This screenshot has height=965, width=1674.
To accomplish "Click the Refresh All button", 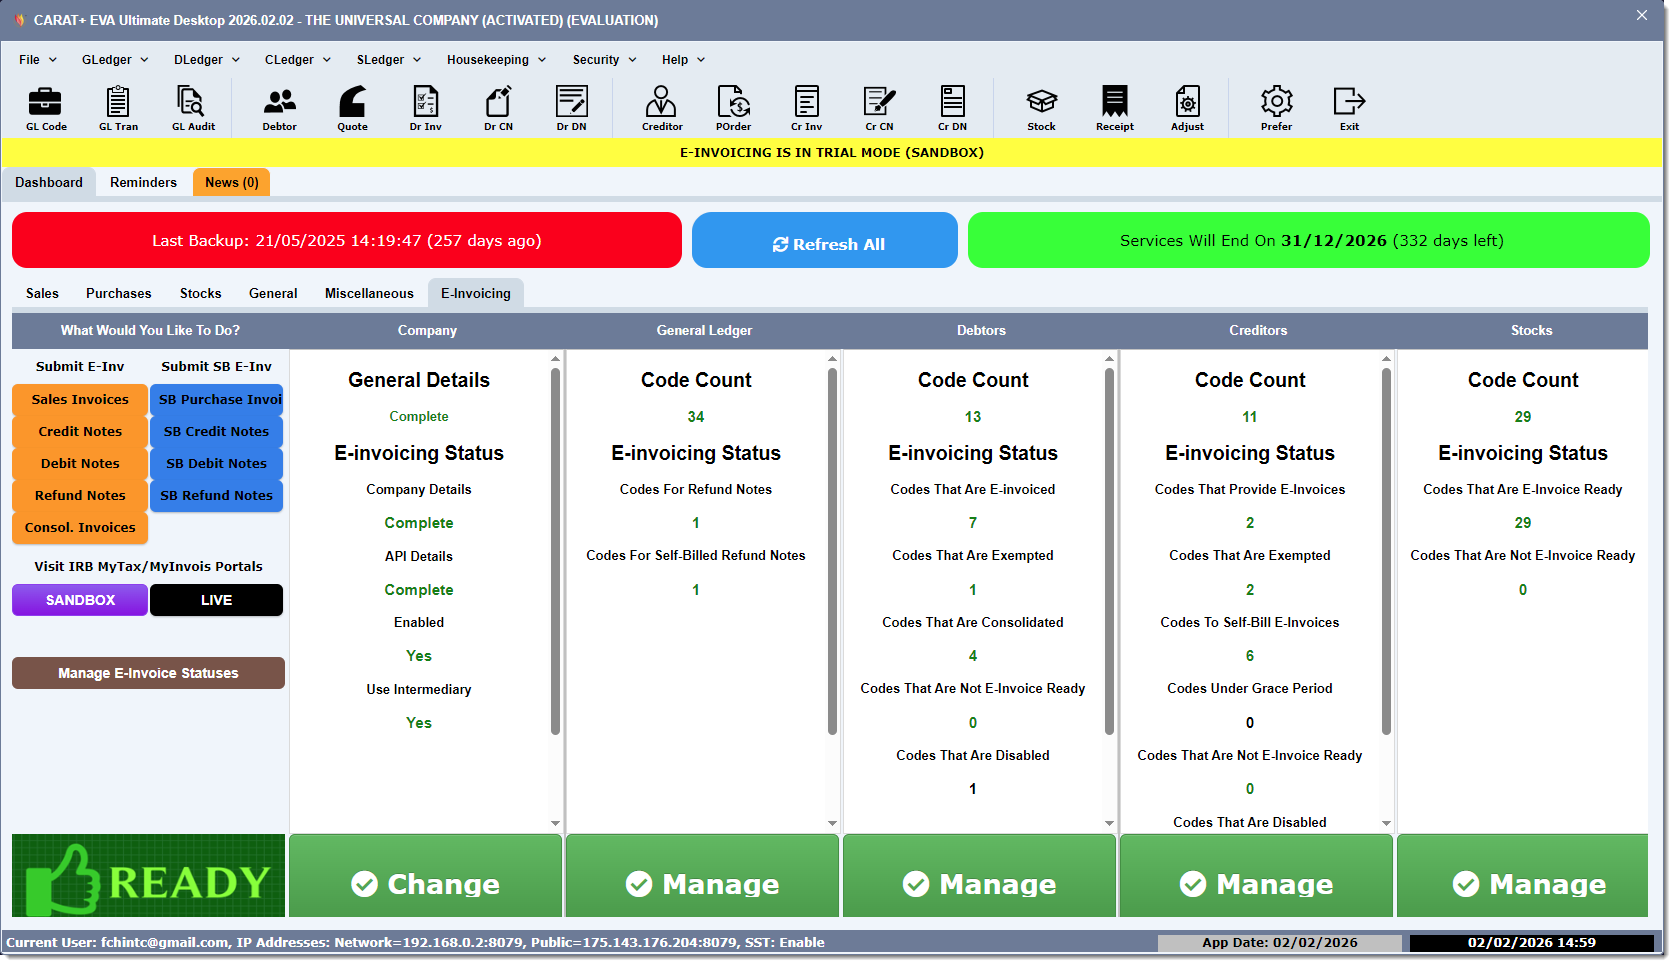I will pos(825,241).
